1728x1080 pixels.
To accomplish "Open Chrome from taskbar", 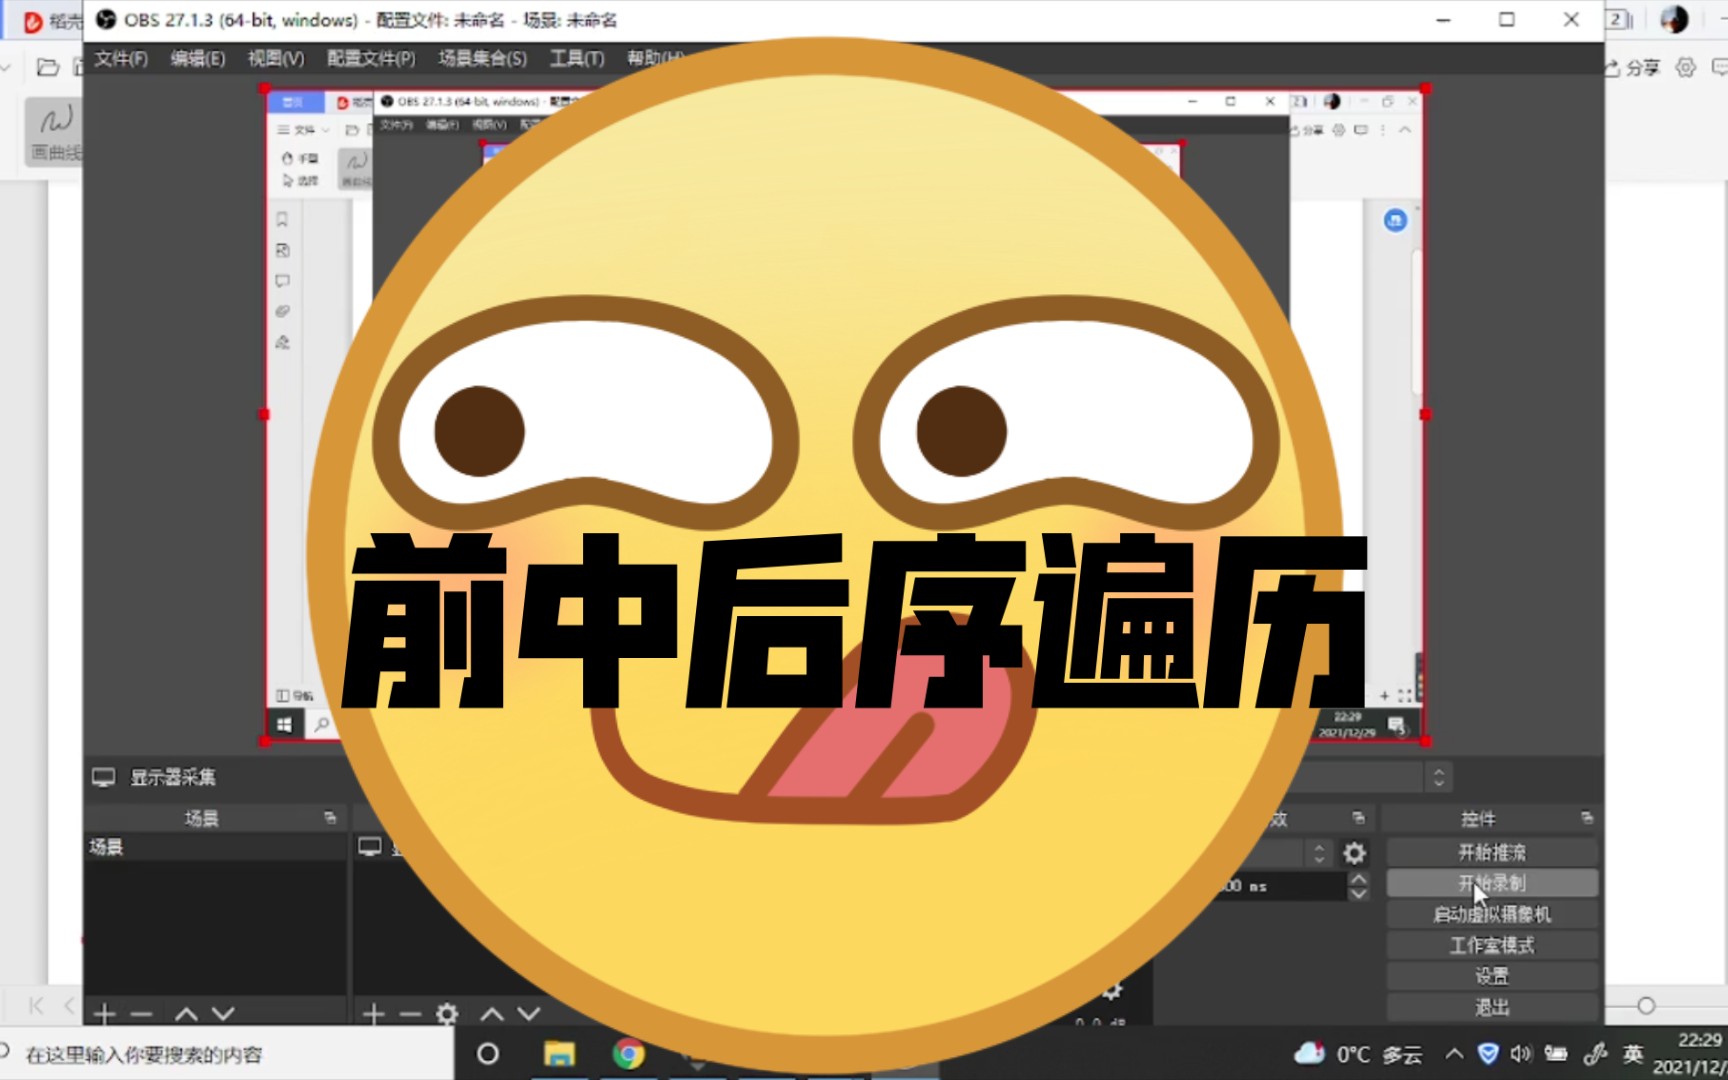I will pyautogui.click(x=629, y=1054).
